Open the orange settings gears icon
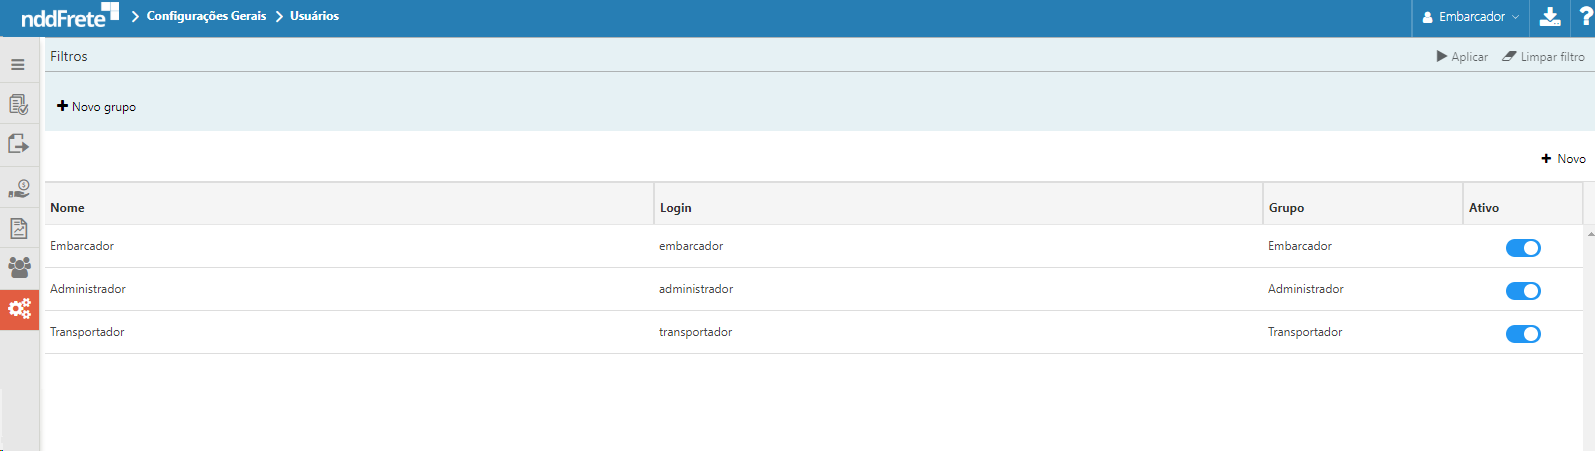 click(19, 309)
